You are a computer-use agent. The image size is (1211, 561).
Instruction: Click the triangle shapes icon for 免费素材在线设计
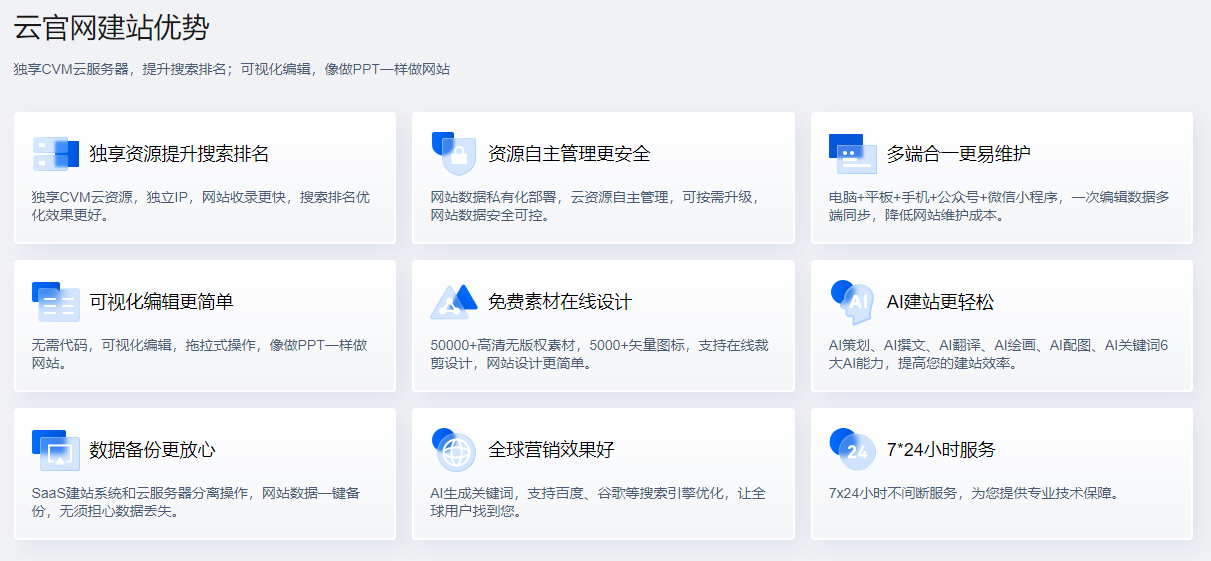[455, 302]
